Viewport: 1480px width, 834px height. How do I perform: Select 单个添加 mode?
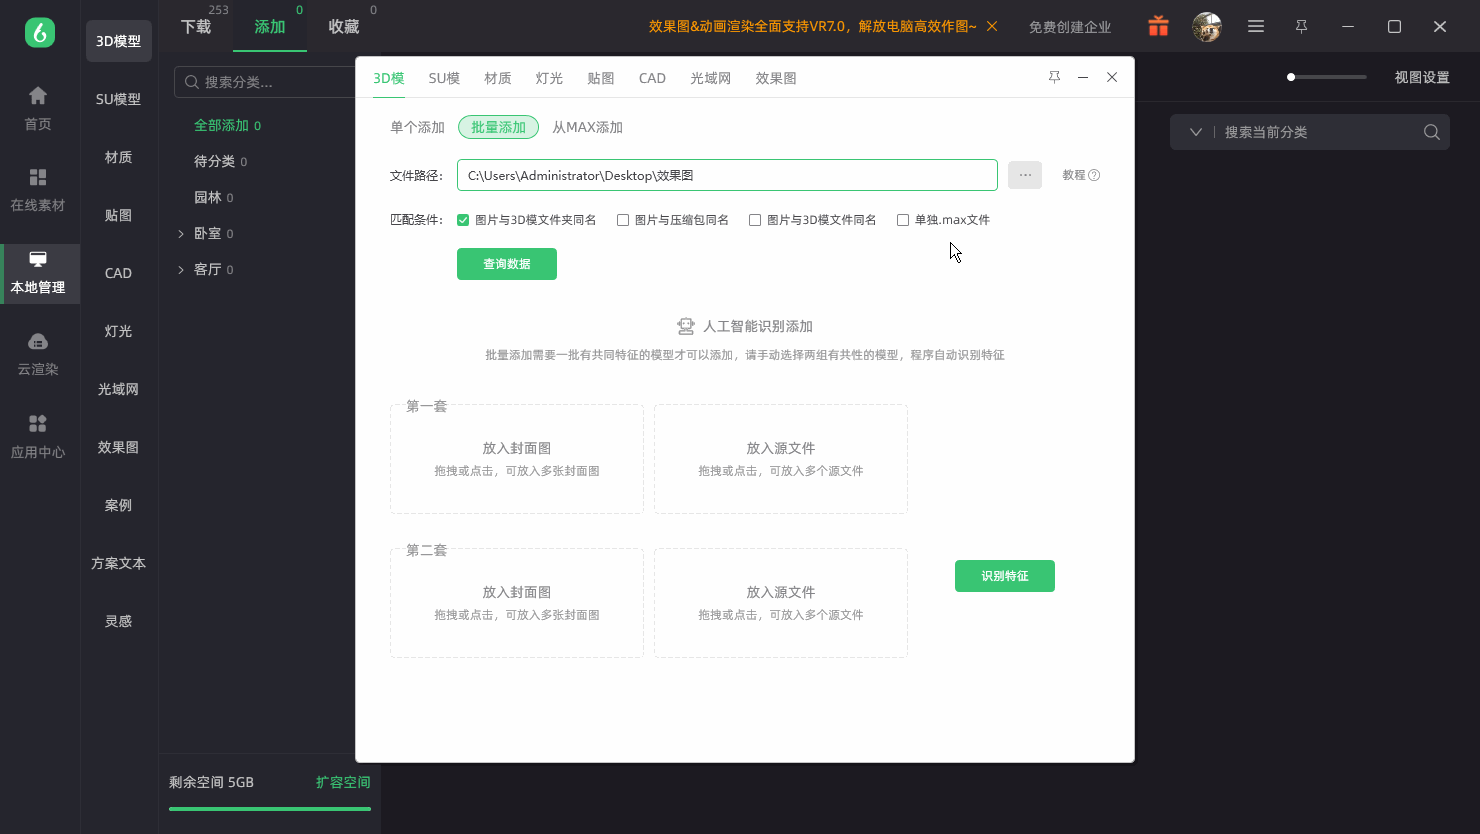click(x=417, y=127)
